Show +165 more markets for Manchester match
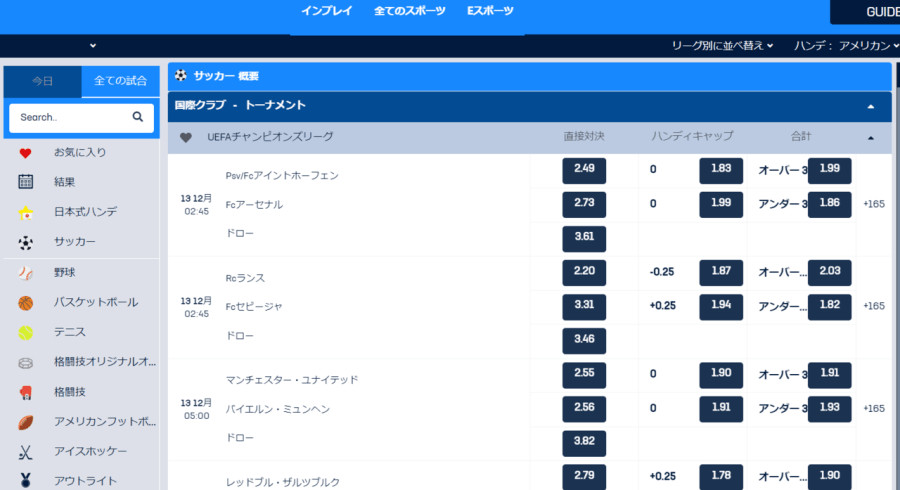The height and width of the screenshot is (490, 900). point(874,409)
